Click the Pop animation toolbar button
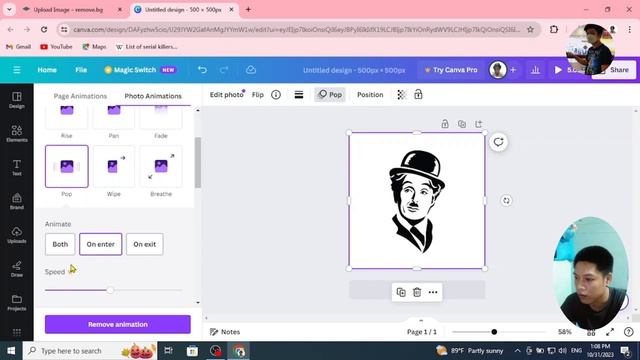The image size is (640, 360). (330, 95)
